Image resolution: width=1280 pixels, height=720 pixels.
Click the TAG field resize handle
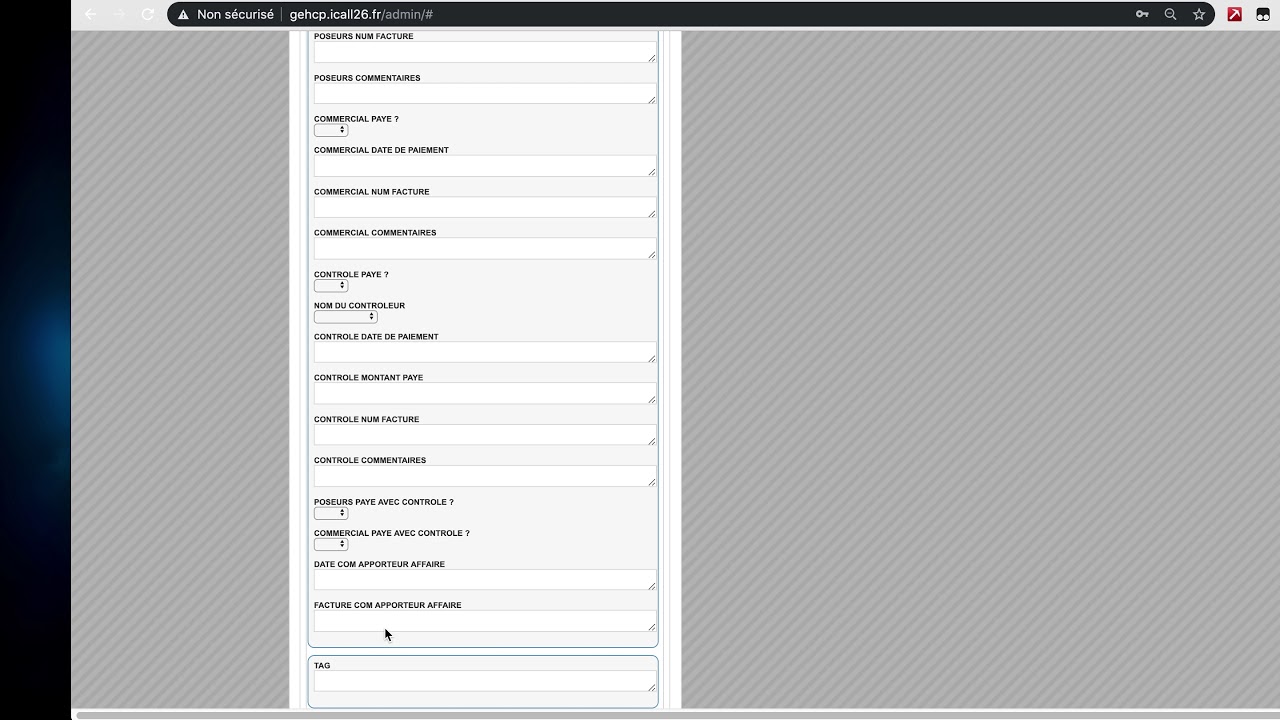tap(651, 687)
